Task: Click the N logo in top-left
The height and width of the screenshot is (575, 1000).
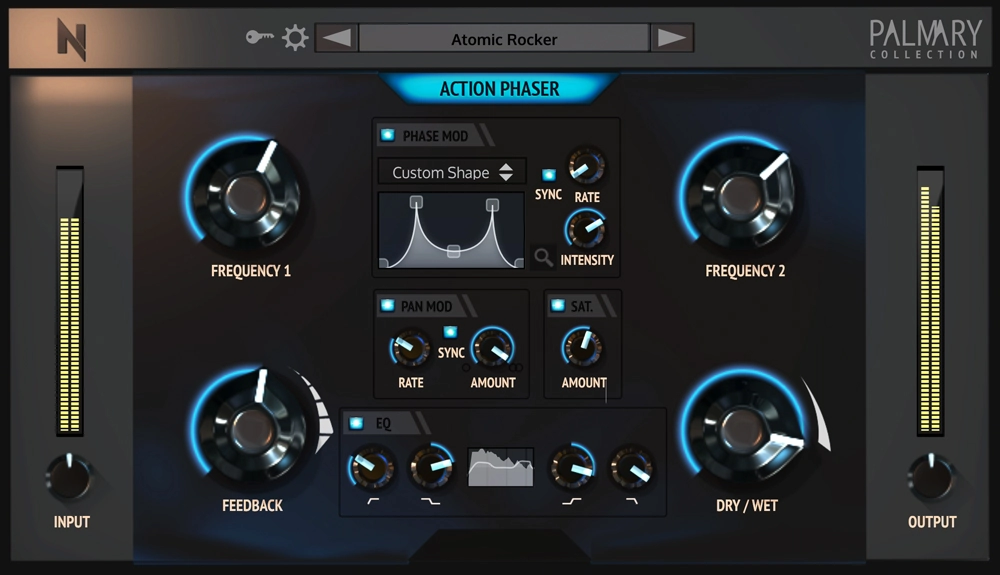Action: pyautogui.click(x=71, y=40)
